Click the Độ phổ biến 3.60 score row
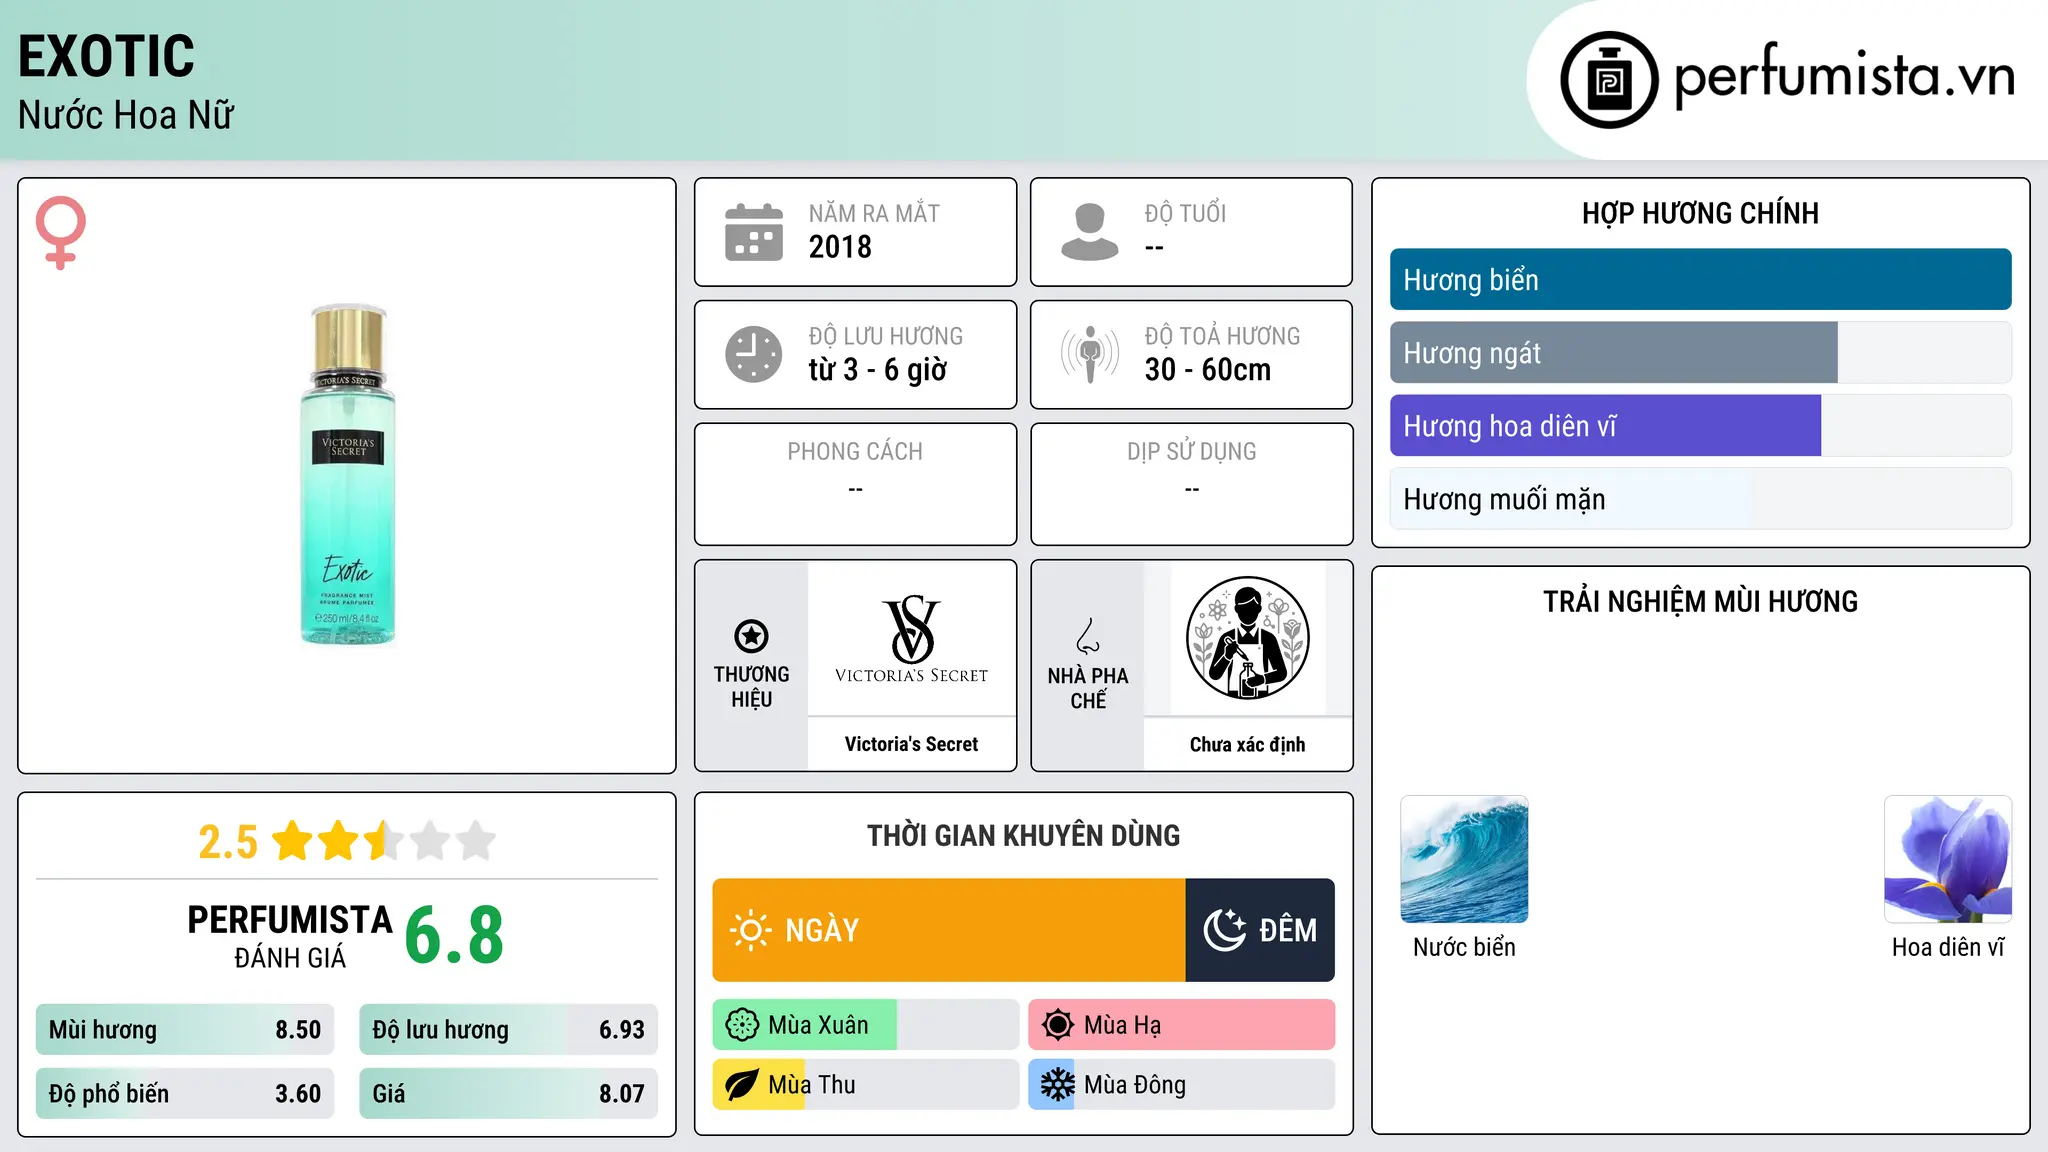The width and height of the screenshot is (2048, 1152). (x=185, y=1094)
